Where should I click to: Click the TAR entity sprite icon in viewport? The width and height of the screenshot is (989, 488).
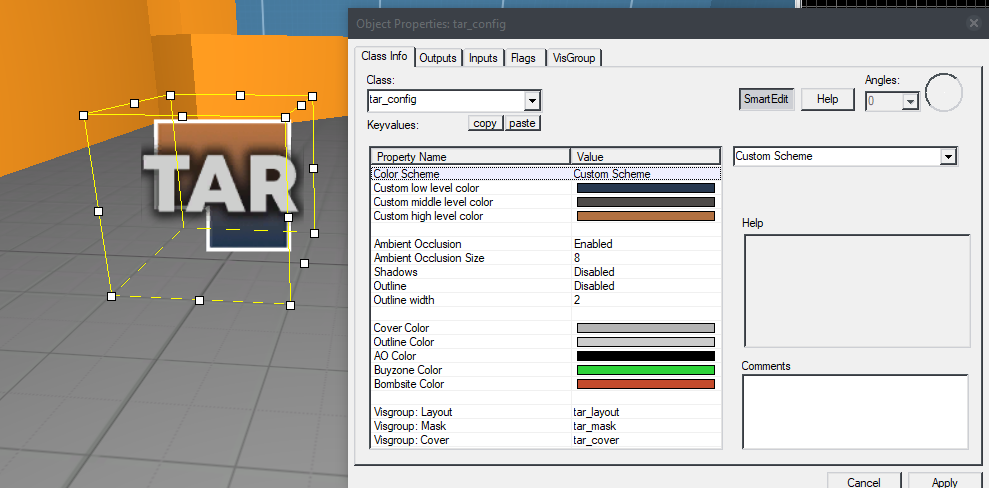(223, 183)
